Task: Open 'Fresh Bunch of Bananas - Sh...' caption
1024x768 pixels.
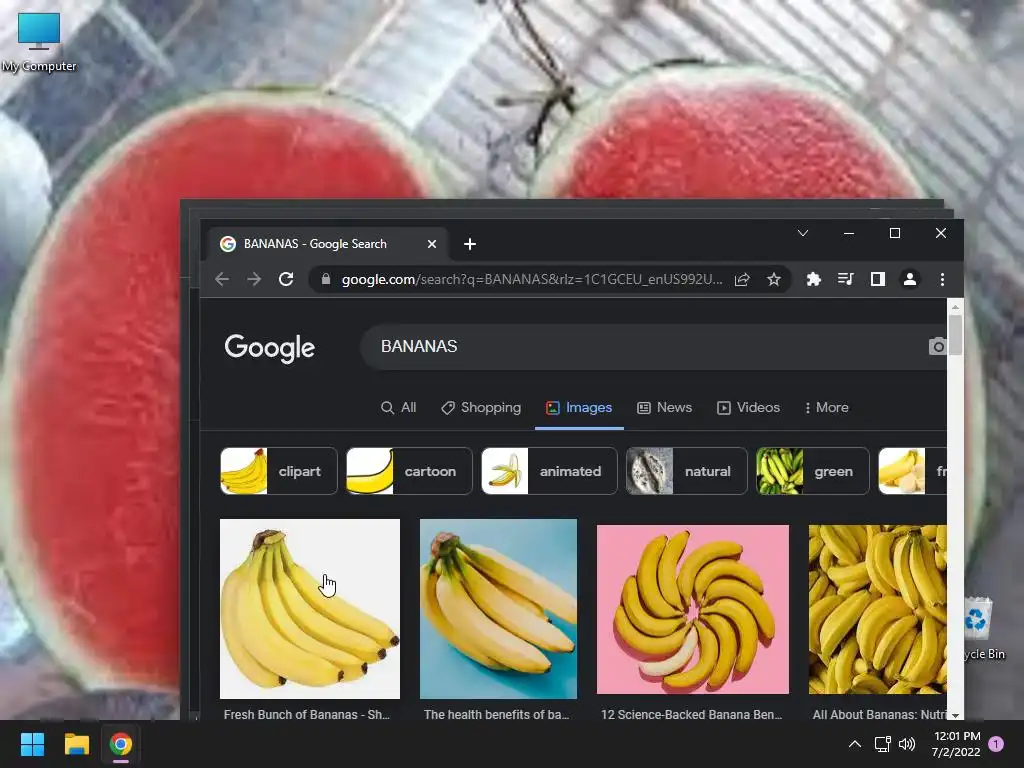Action: click(307, 714)
